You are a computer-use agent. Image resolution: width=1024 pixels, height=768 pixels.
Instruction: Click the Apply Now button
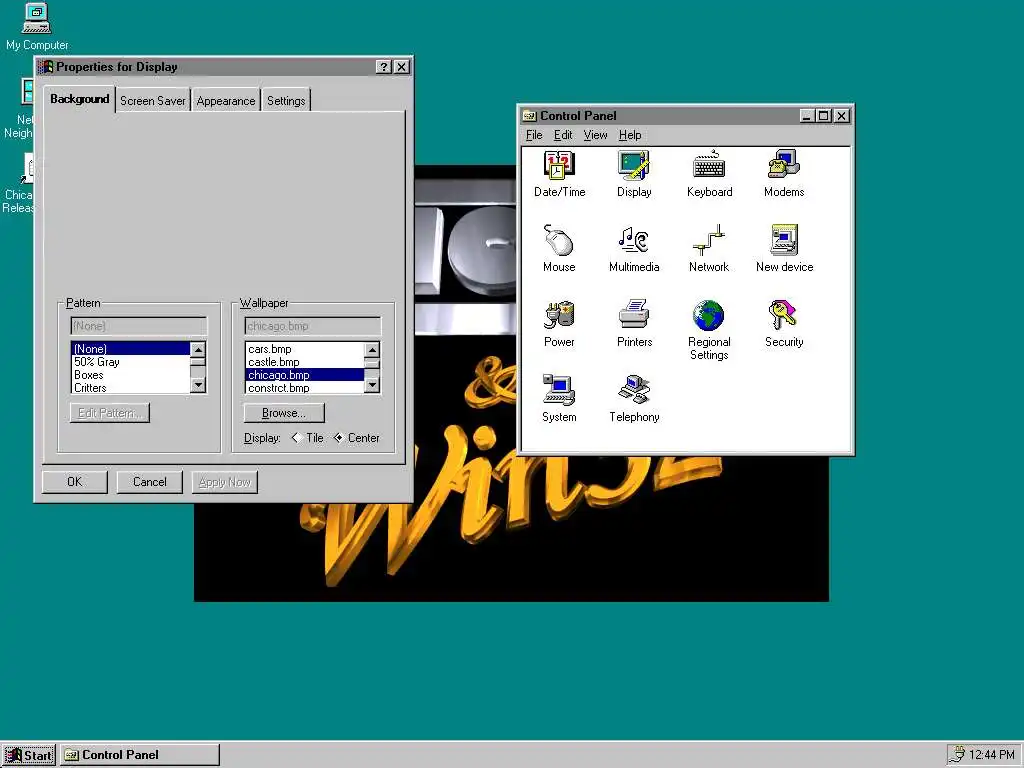[x=225, y=482]
